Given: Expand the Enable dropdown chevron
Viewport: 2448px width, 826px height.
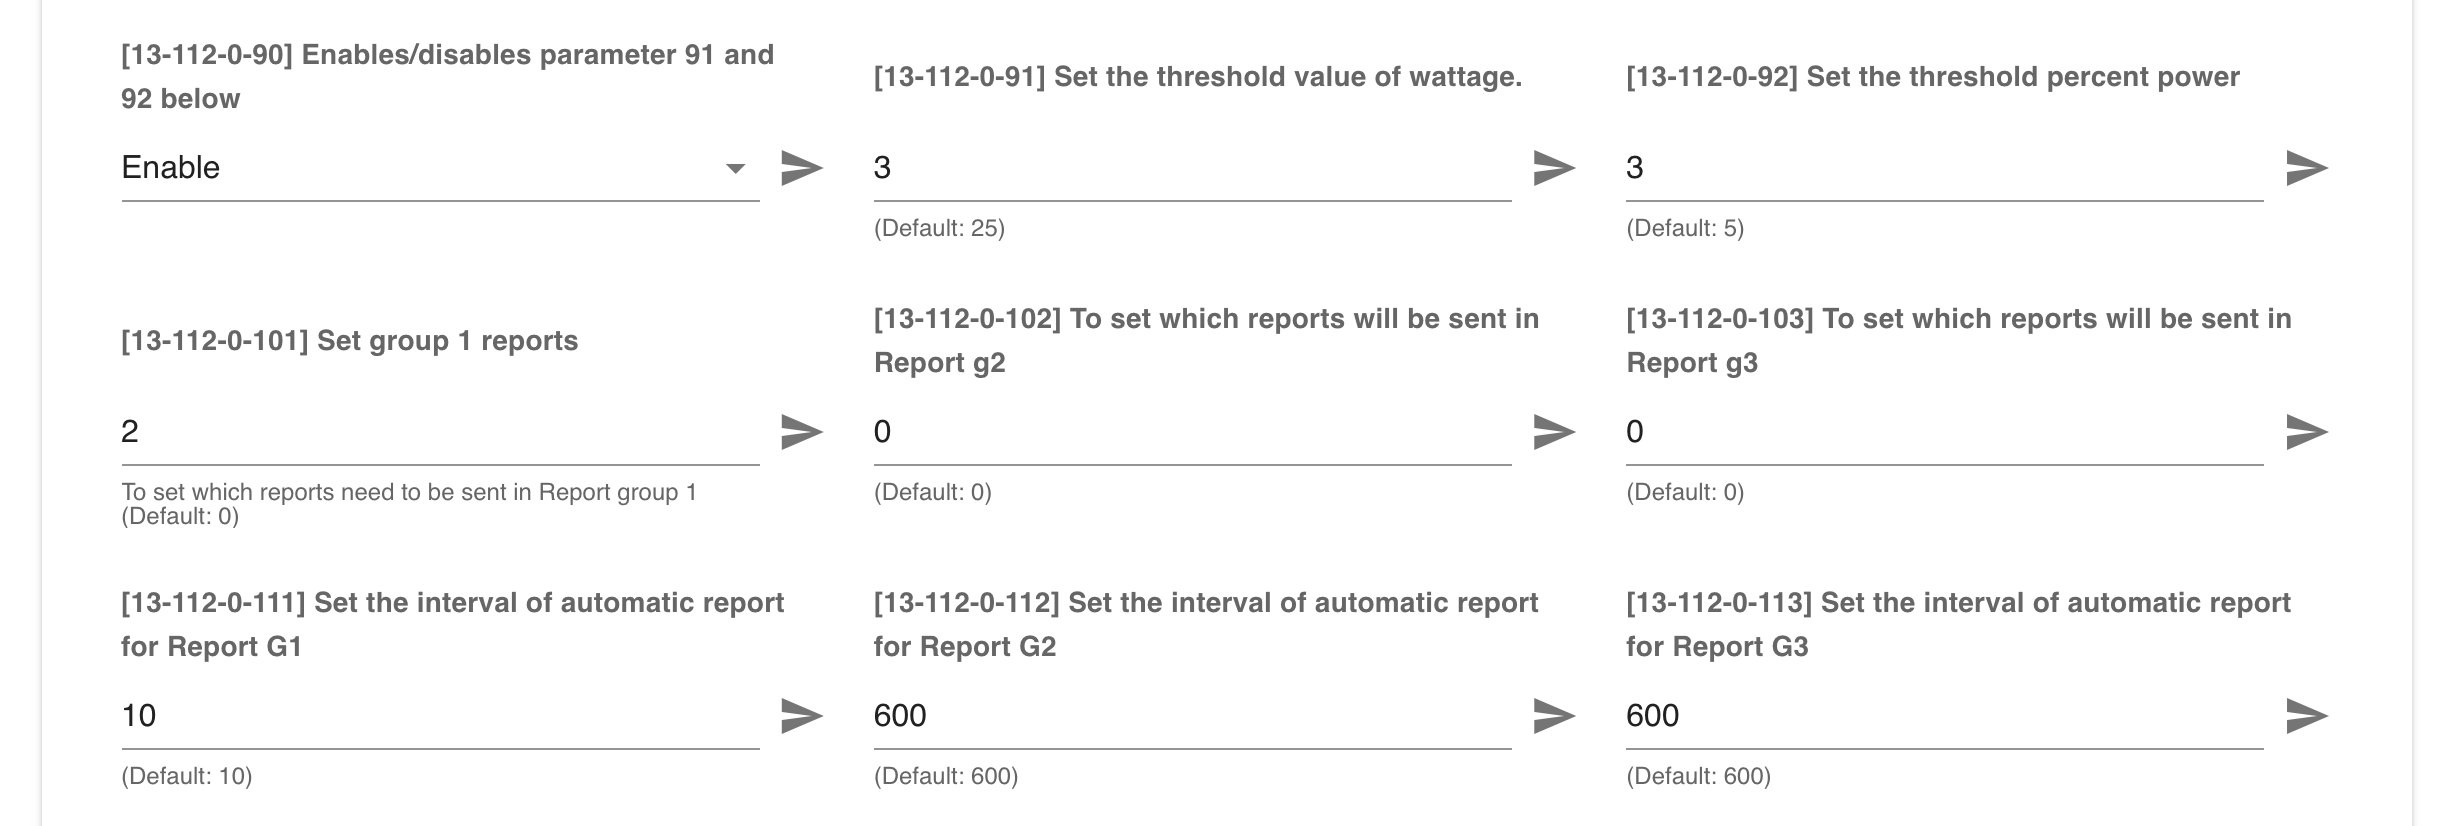Looking at the screenshot, I should click(735, 170).
